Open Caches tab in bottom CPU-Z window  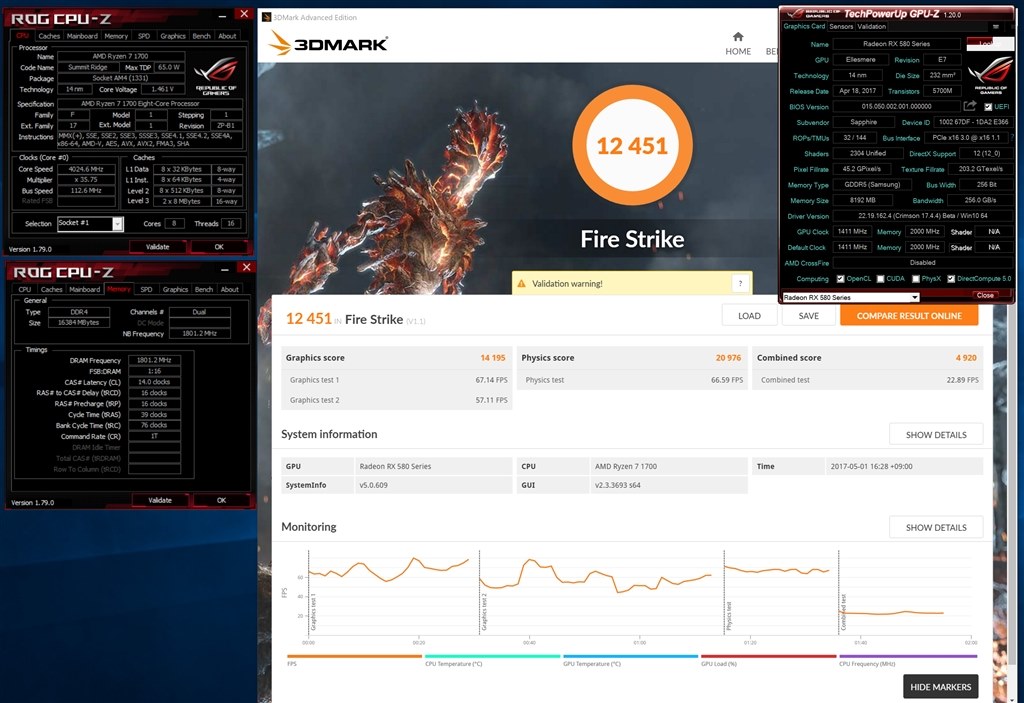coord(52,289)
